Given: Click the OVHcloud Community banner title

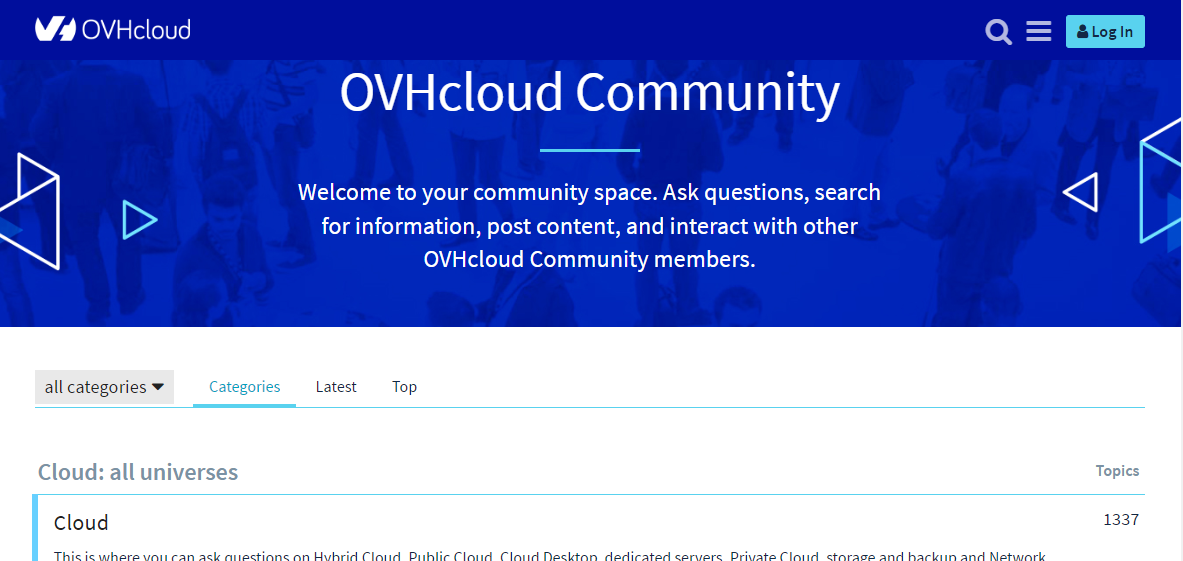Looking at the screenshot, I should tap(589, 93).
